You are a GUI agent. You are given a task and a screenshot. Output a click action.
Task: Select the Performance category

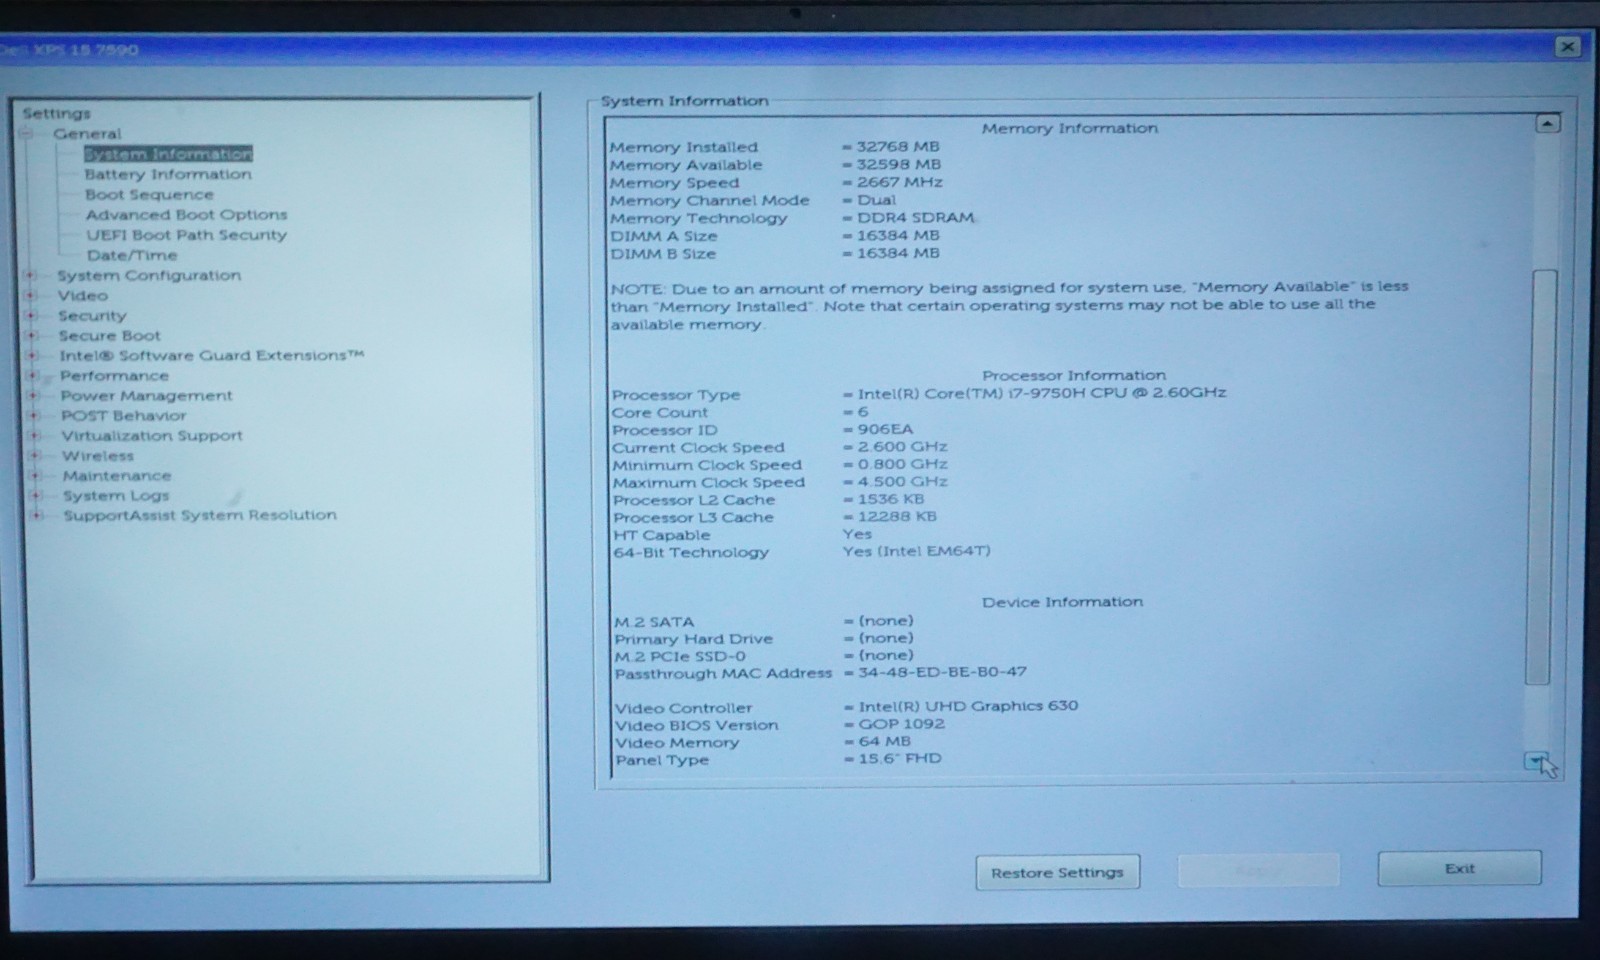114,375
